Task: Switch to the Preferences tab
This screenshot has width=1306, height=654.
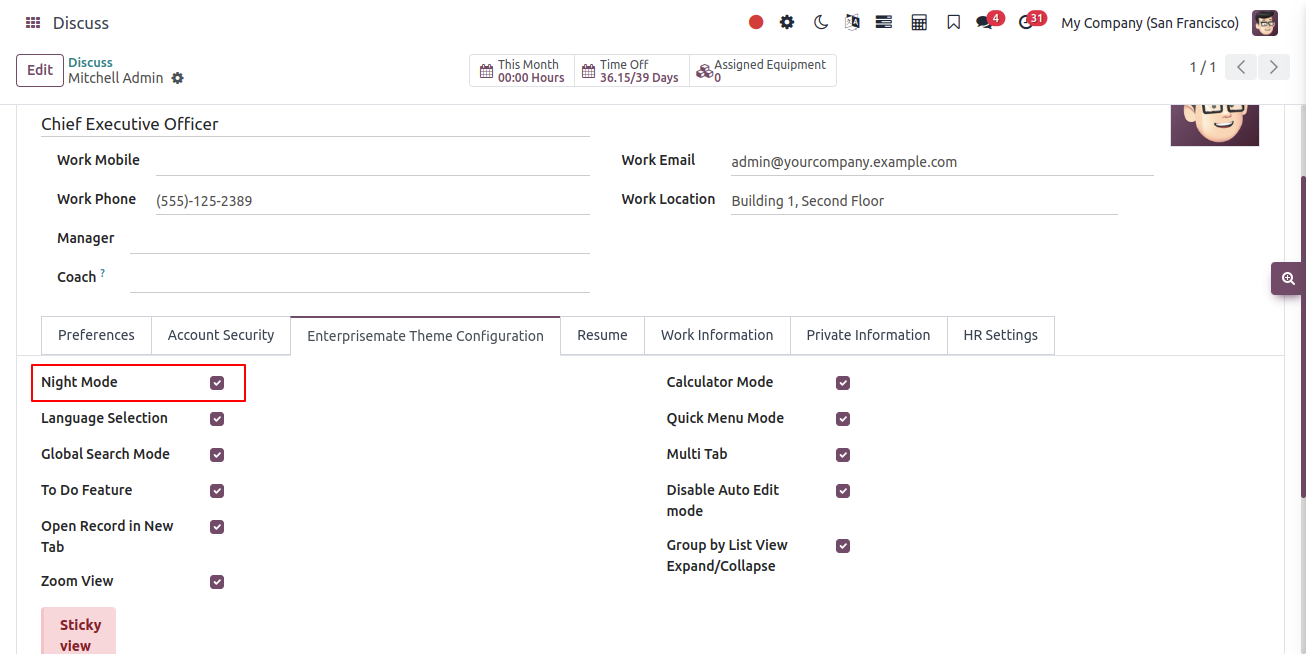Action: [x=96, y=335]
